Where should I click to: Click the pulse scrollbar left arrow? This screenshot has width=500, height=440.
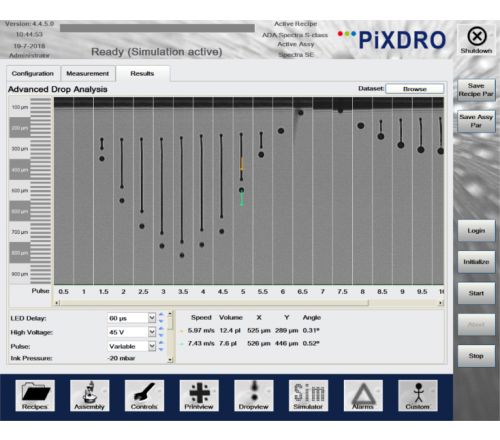coord(57,303)
